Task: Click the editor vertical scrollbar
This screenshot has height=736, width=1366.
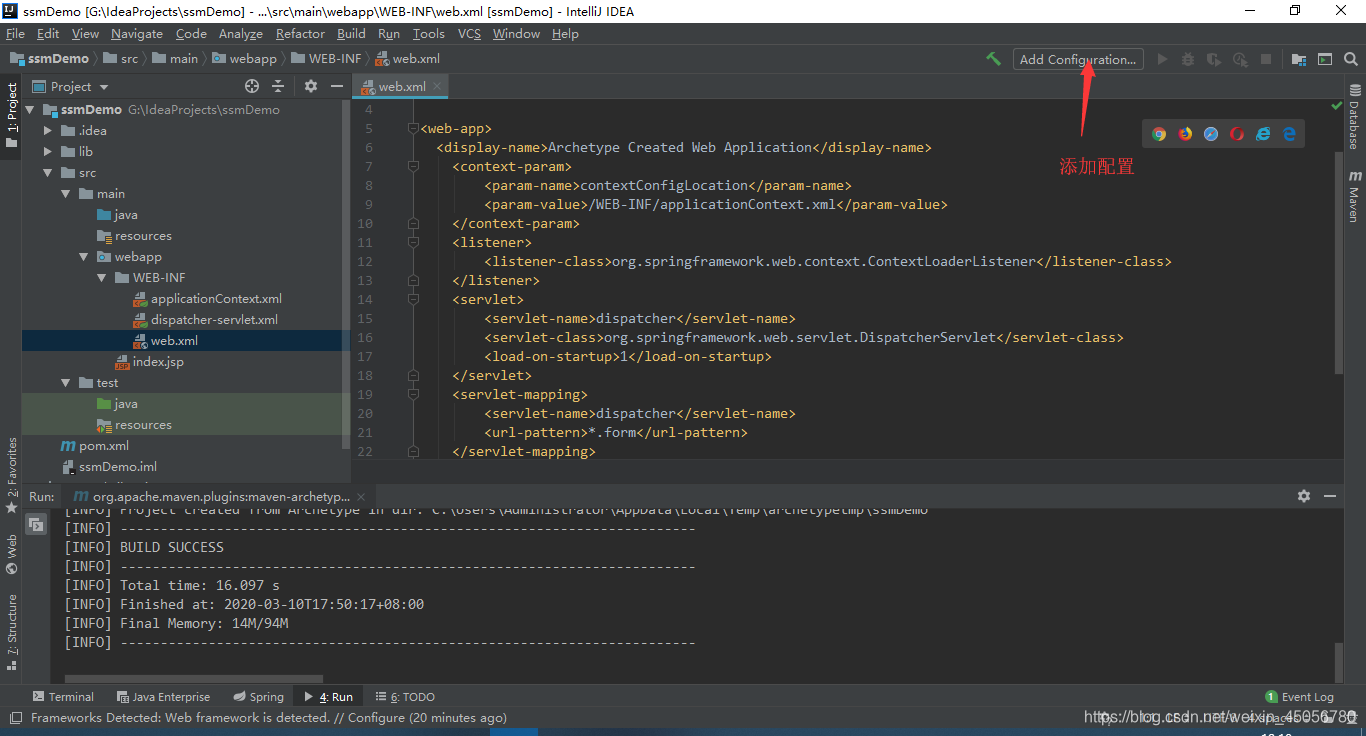Action: coord(1340,263)
